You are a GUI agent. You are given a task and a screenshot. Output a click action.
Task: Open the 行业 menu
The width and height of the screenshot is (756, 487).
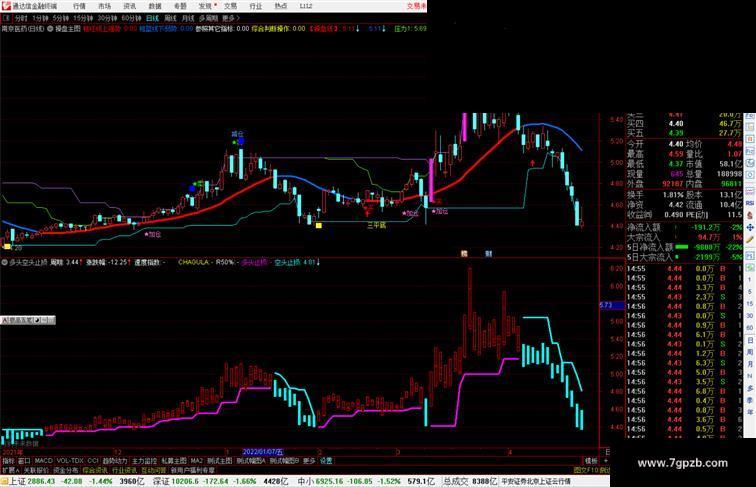tap(256, 6)
